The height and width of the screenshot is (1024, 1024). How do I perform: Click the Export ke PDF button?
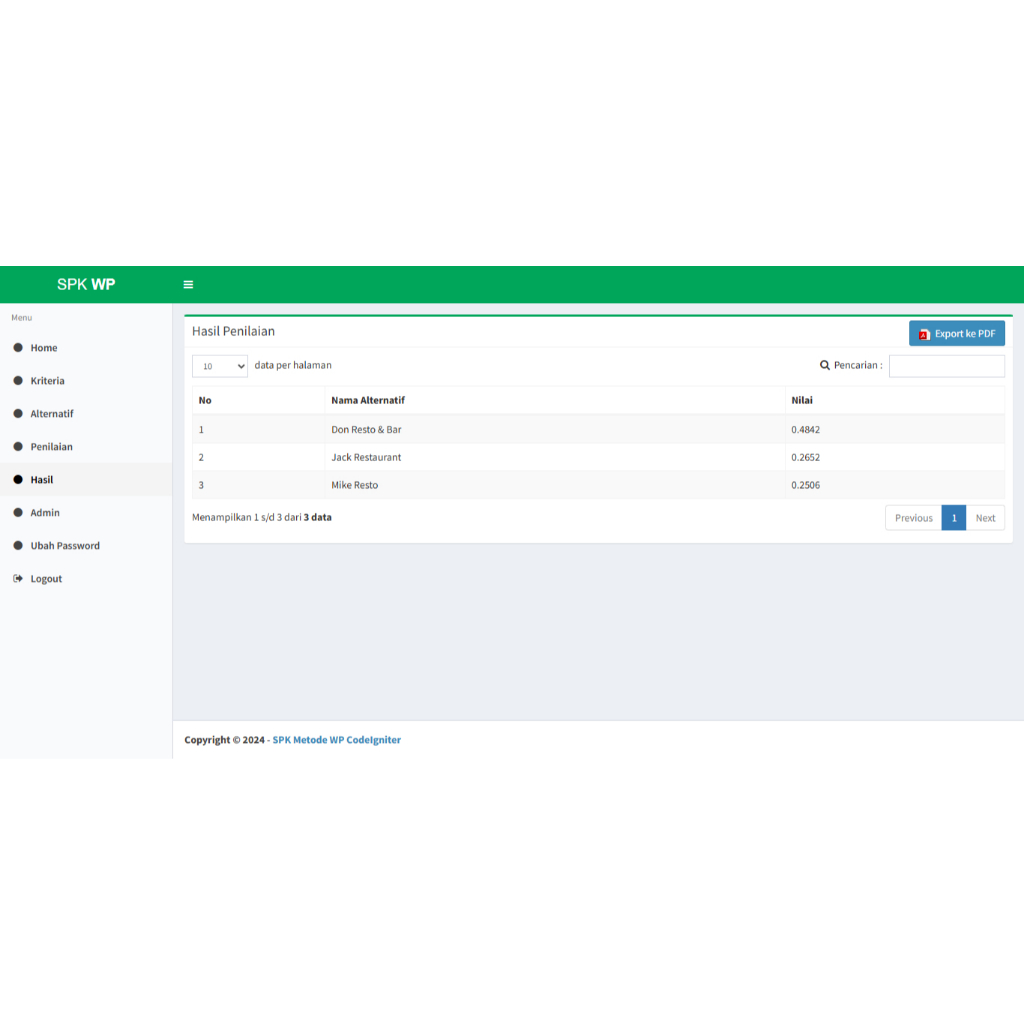point(957,334)
